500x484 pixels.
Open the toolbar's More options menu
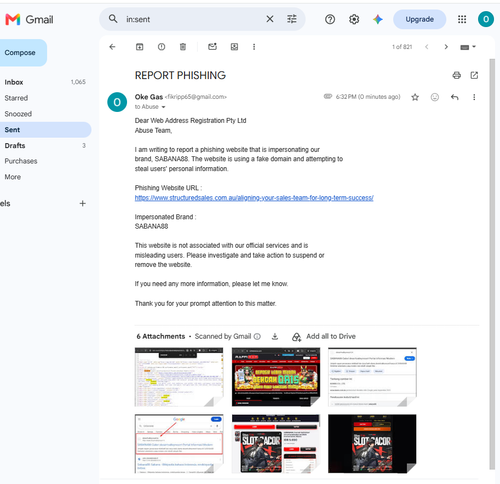coord(254,47)
